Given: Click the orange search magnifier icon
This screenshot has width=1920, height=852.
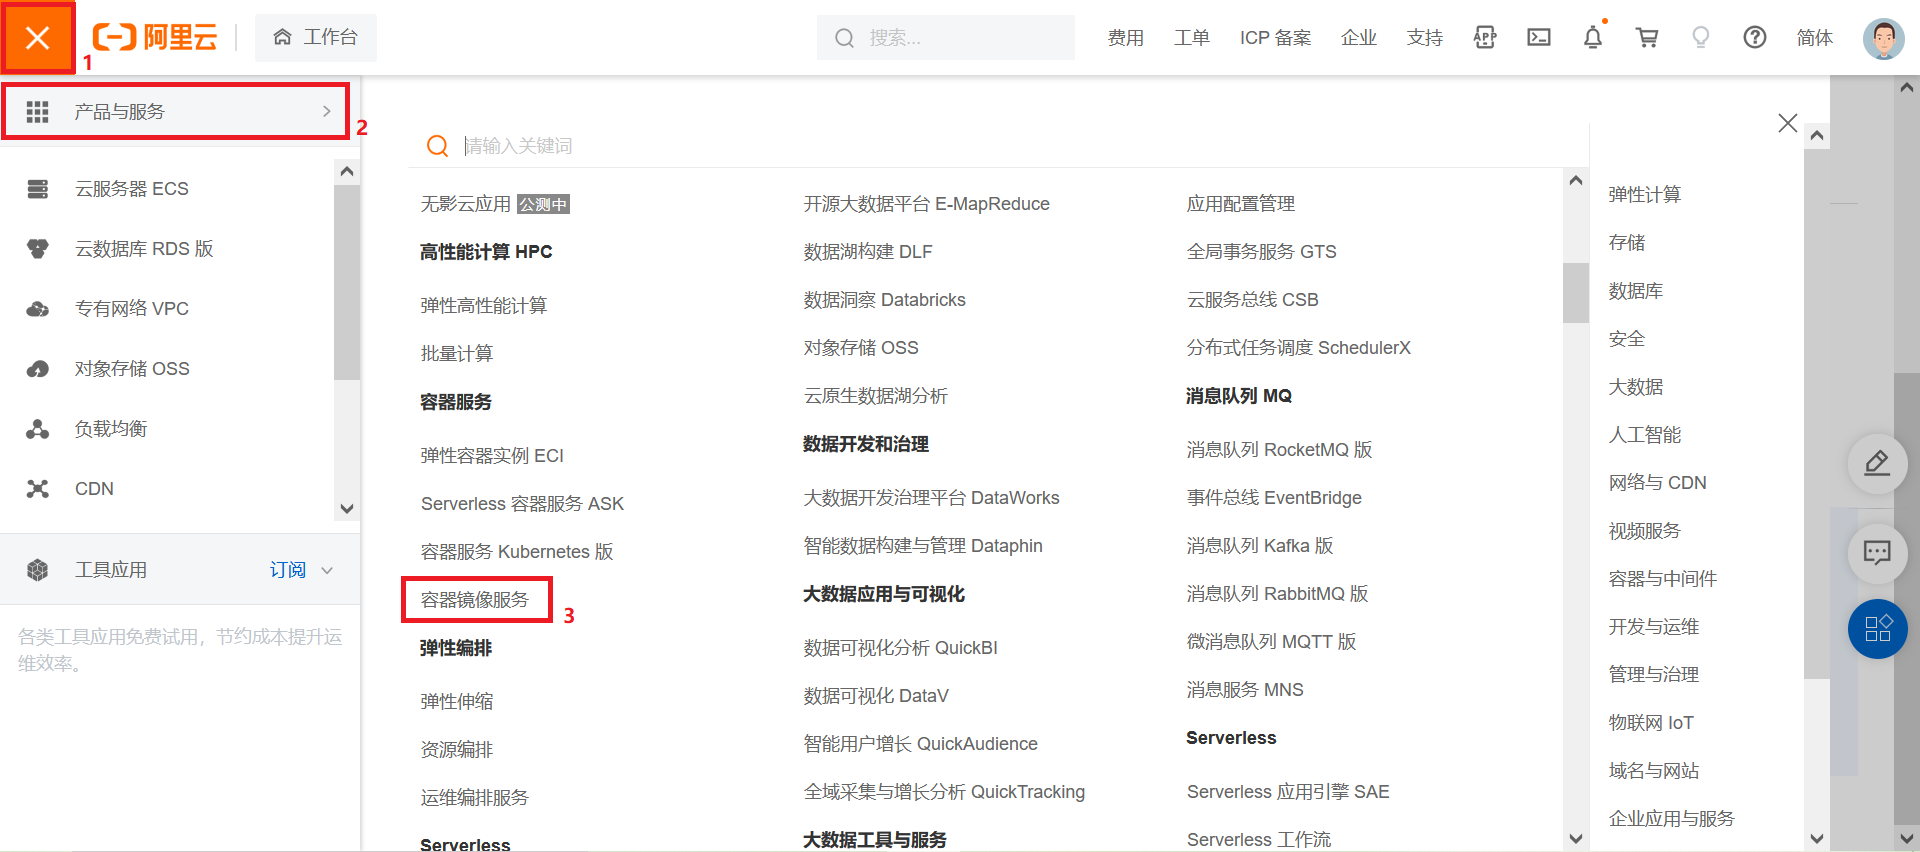Looking at the screenshot, I should pos(437,146).
